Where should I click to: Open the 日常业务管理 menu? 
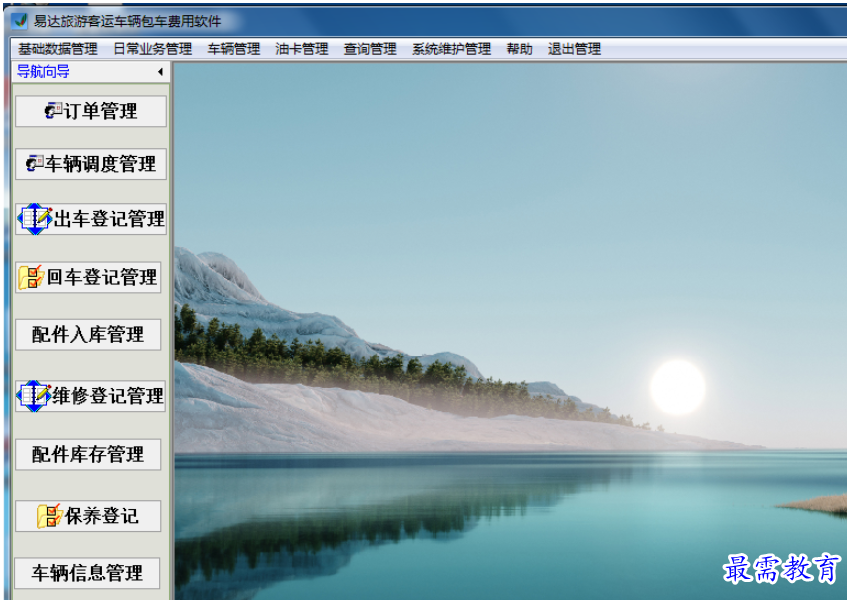pos(153,49)
